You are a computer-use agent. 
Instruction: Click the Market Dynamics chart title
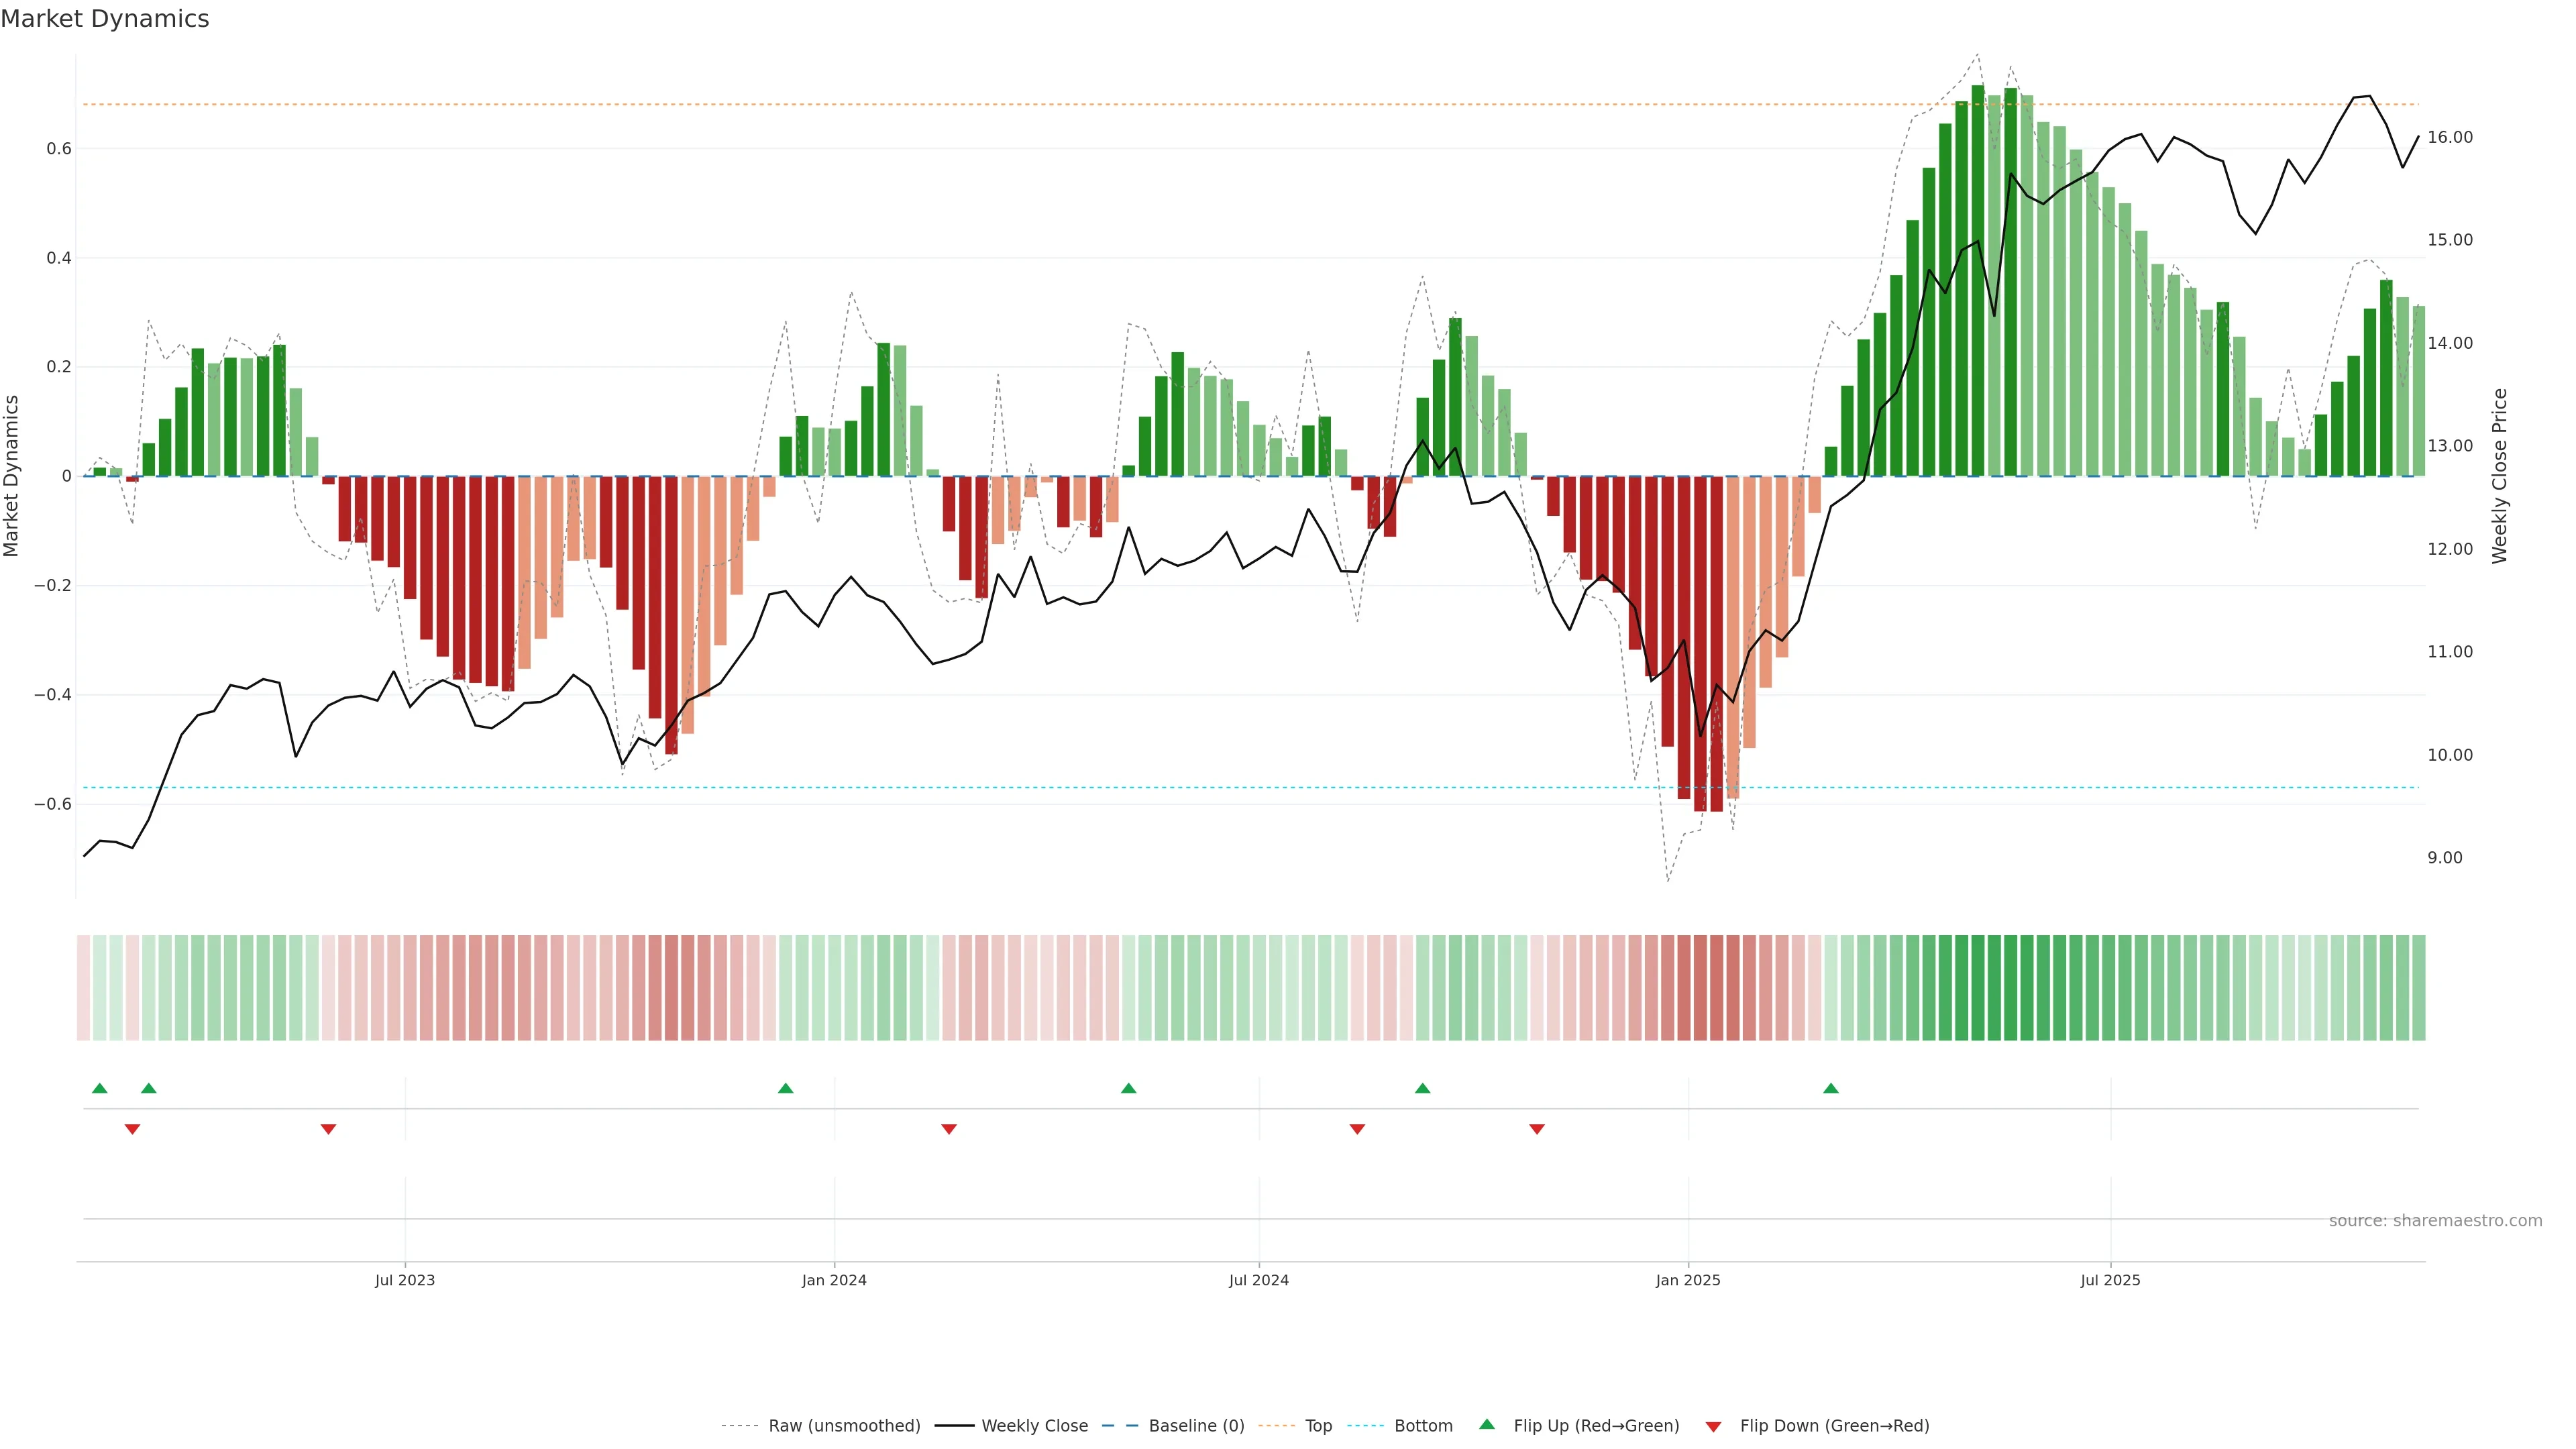click(105, 19)
